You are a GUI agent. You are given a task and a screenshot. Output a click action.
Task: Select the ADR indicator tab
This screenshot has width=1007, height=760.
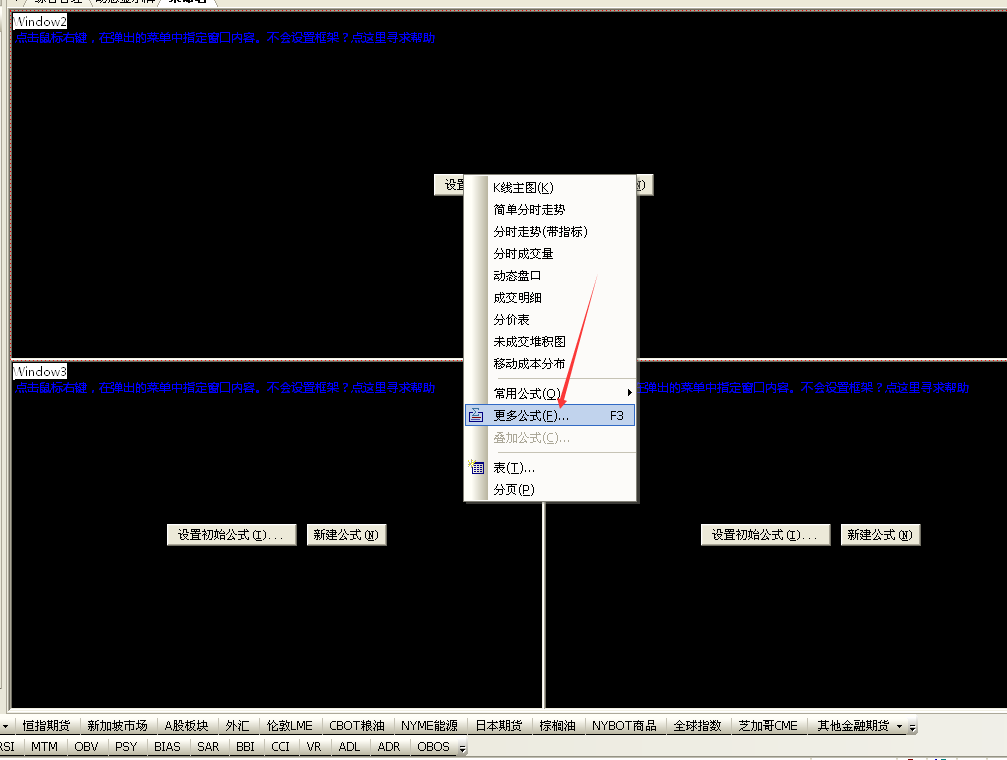coord(389,747)
